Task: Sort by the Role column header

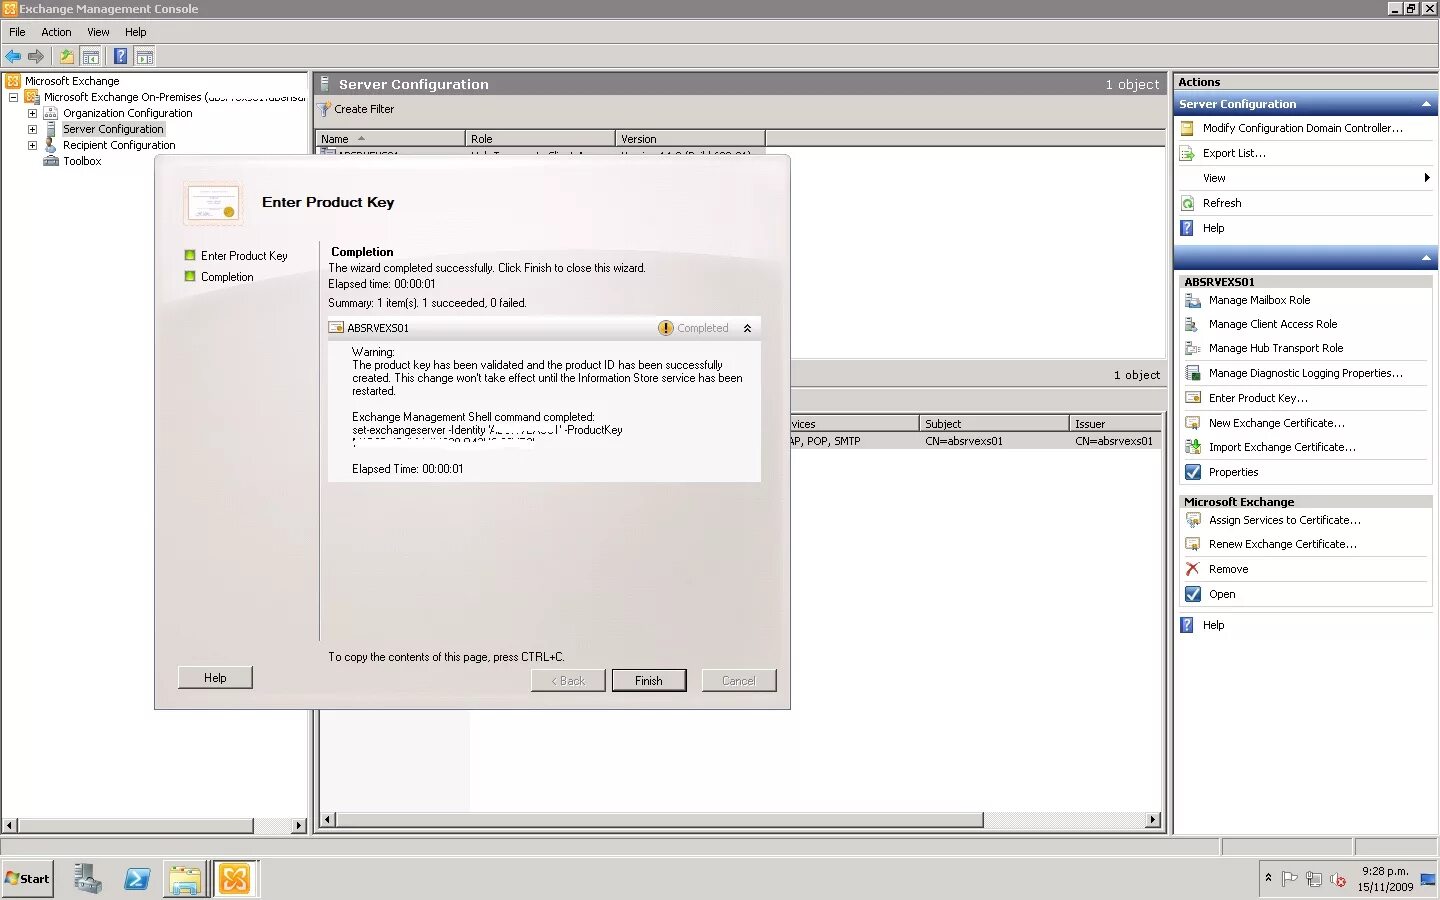Action: [x=540, y=139]
